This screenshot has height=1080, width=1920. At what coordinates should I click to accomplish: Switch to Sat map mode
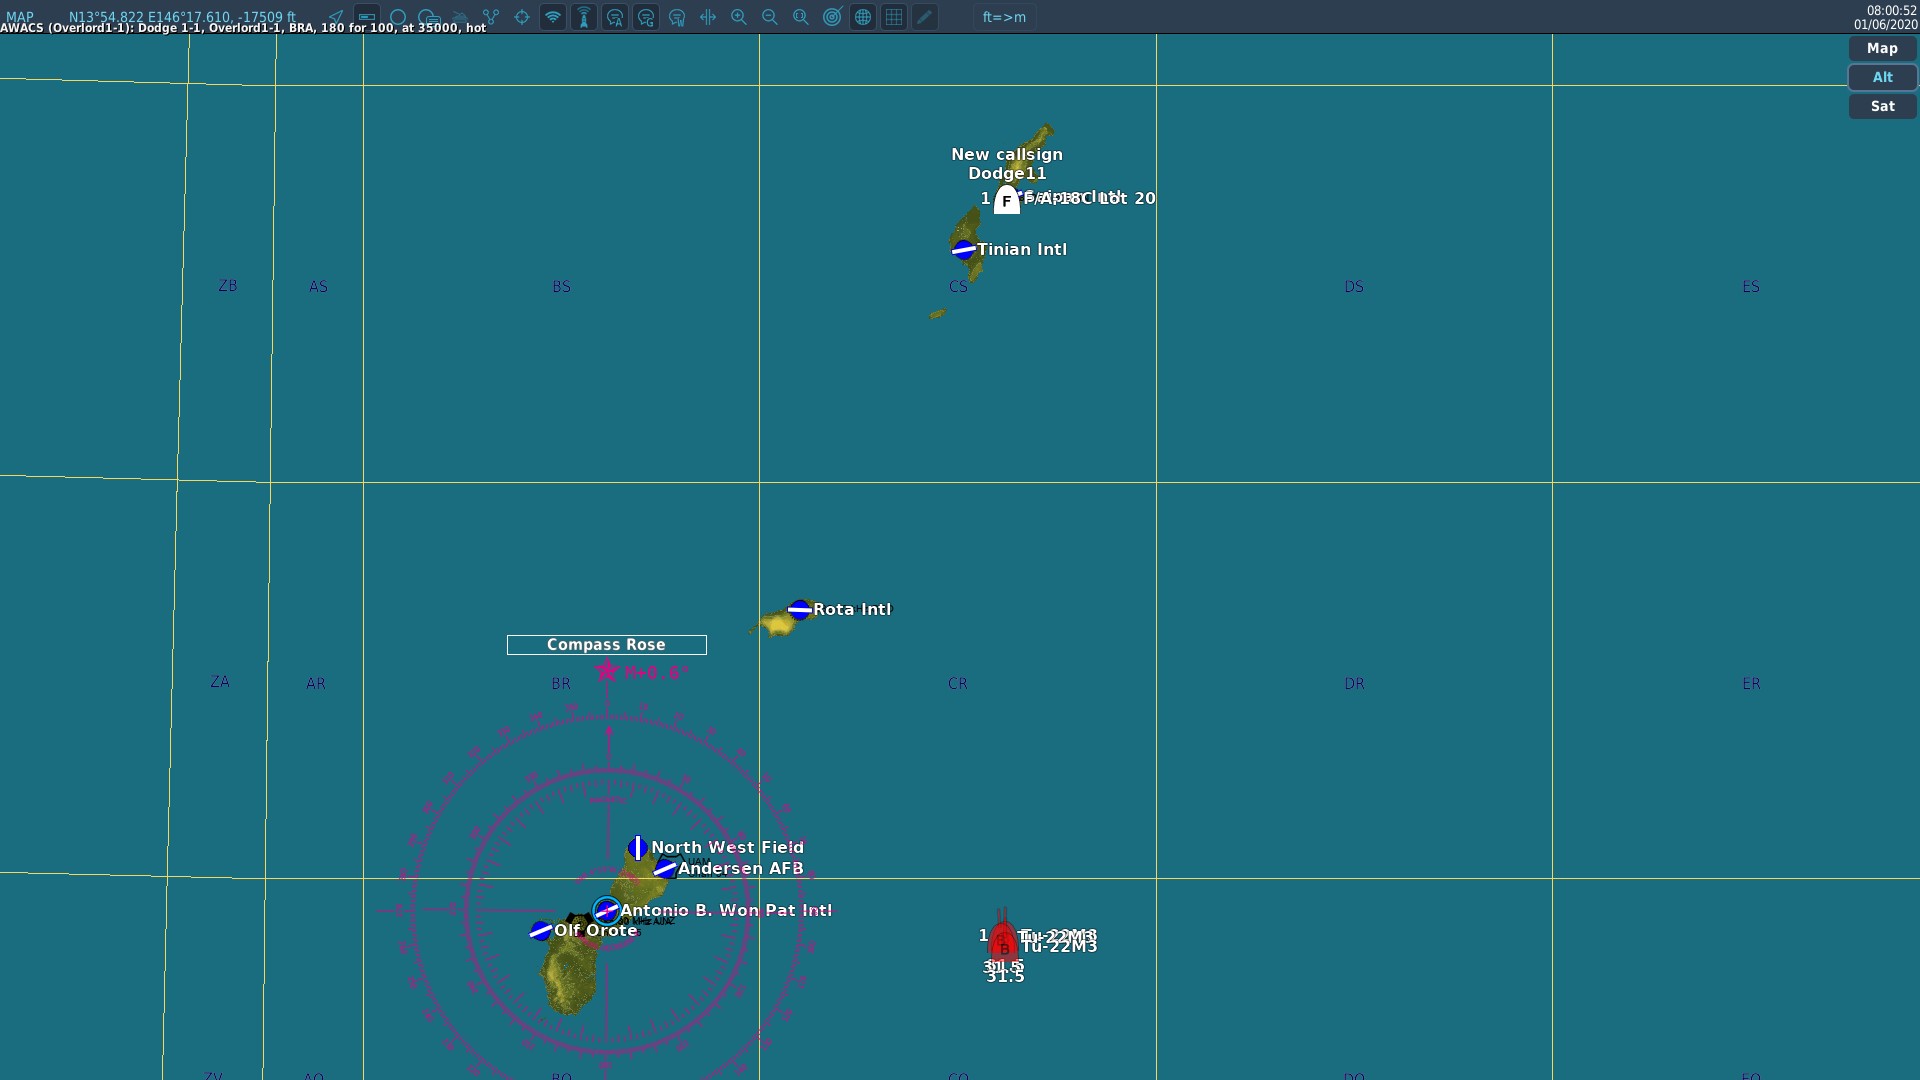point(1882,106)
